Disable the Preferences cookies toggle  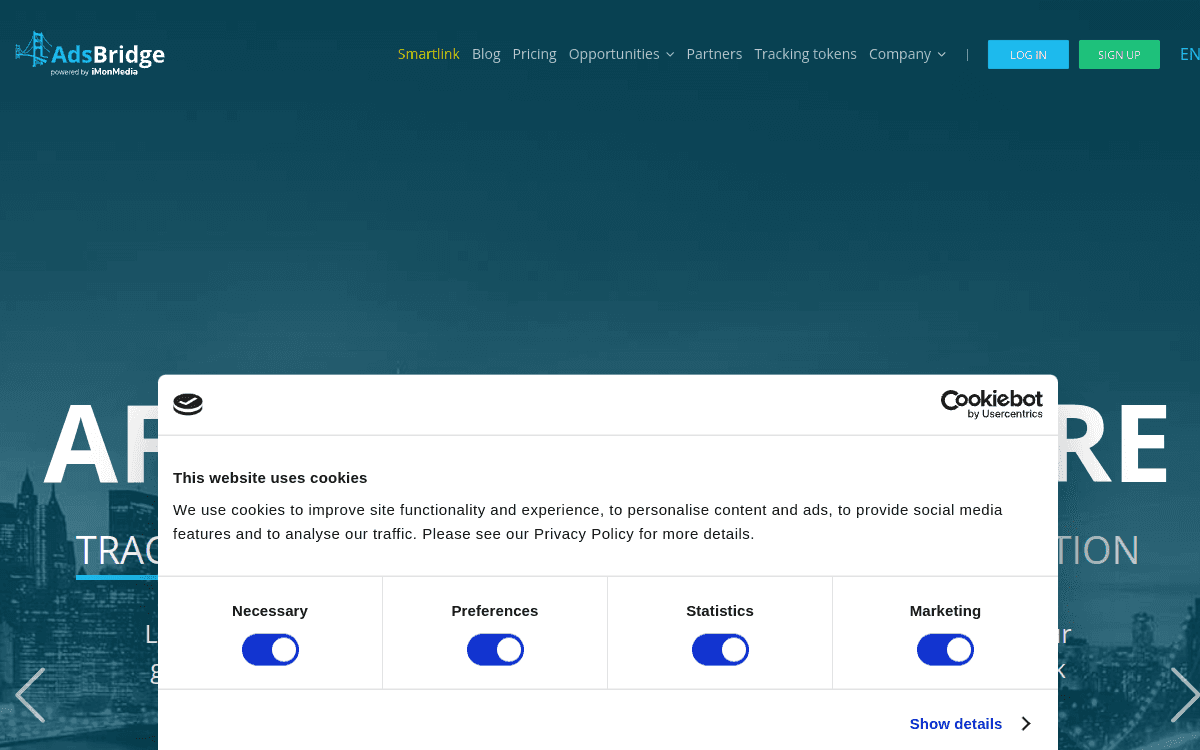click(x=495, y=649)
